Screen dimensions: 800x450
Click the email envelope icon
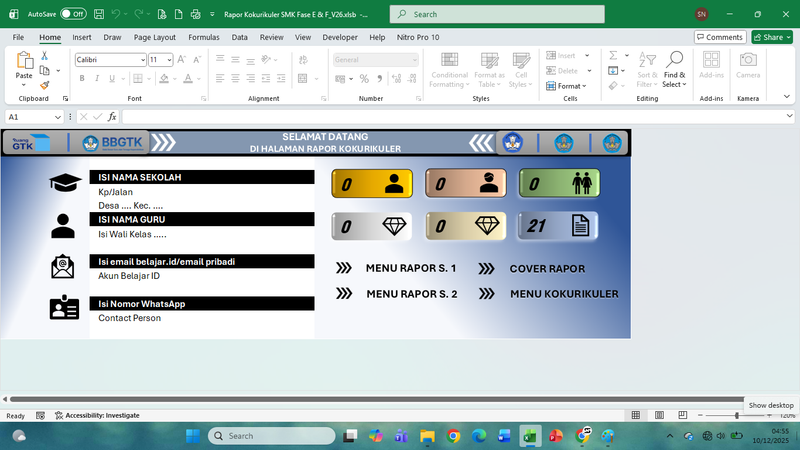pyautogui.click(x=62, y=266)
